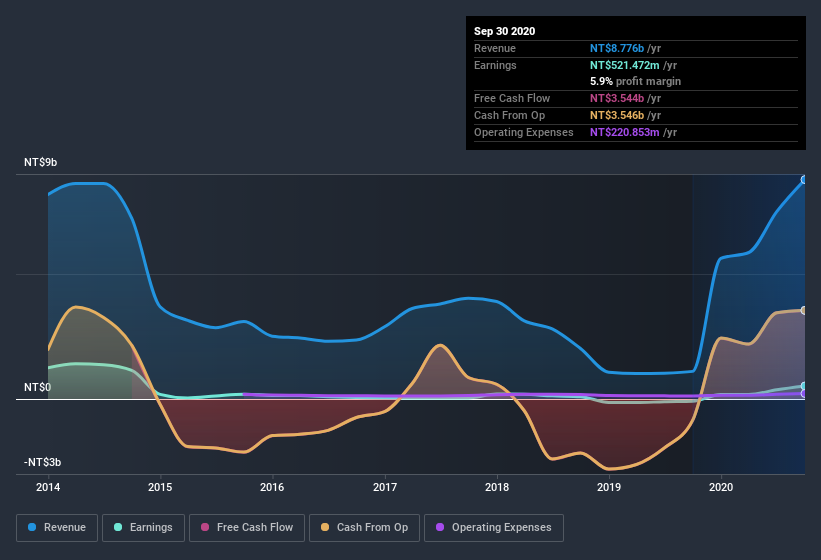Click the blue Revenue legend dot
This screenshot has width=821, height=560.
[32, 527]
